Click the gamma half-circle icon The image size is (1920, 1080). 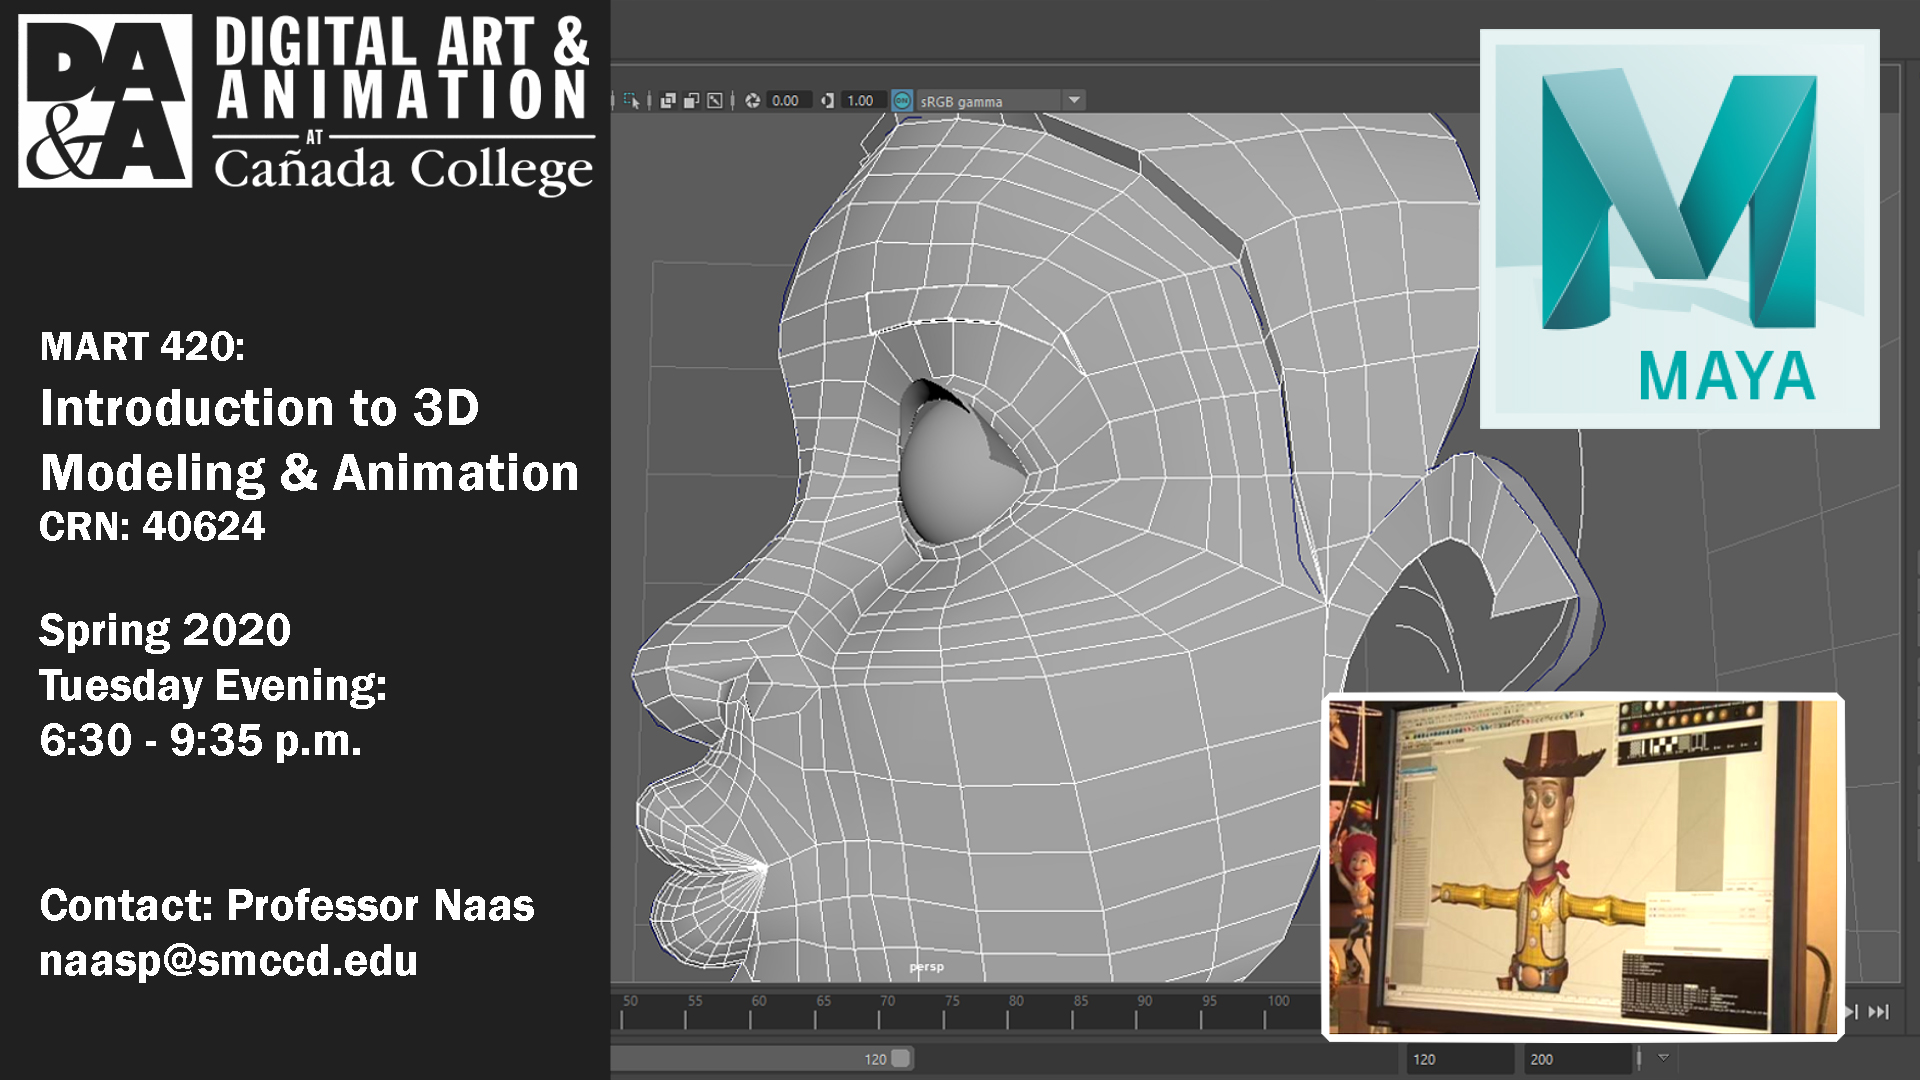coord(827,100)
